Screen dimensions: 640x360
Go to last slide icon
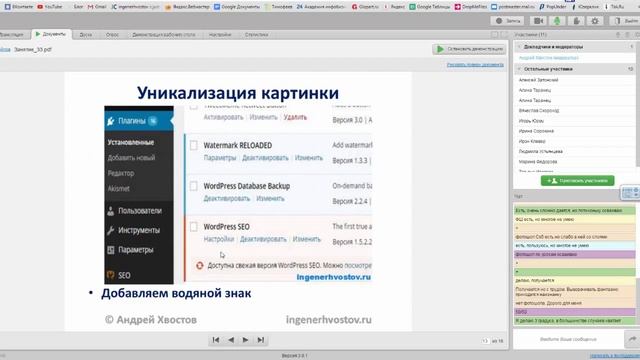pyautogui.click(x=260, y=340)
